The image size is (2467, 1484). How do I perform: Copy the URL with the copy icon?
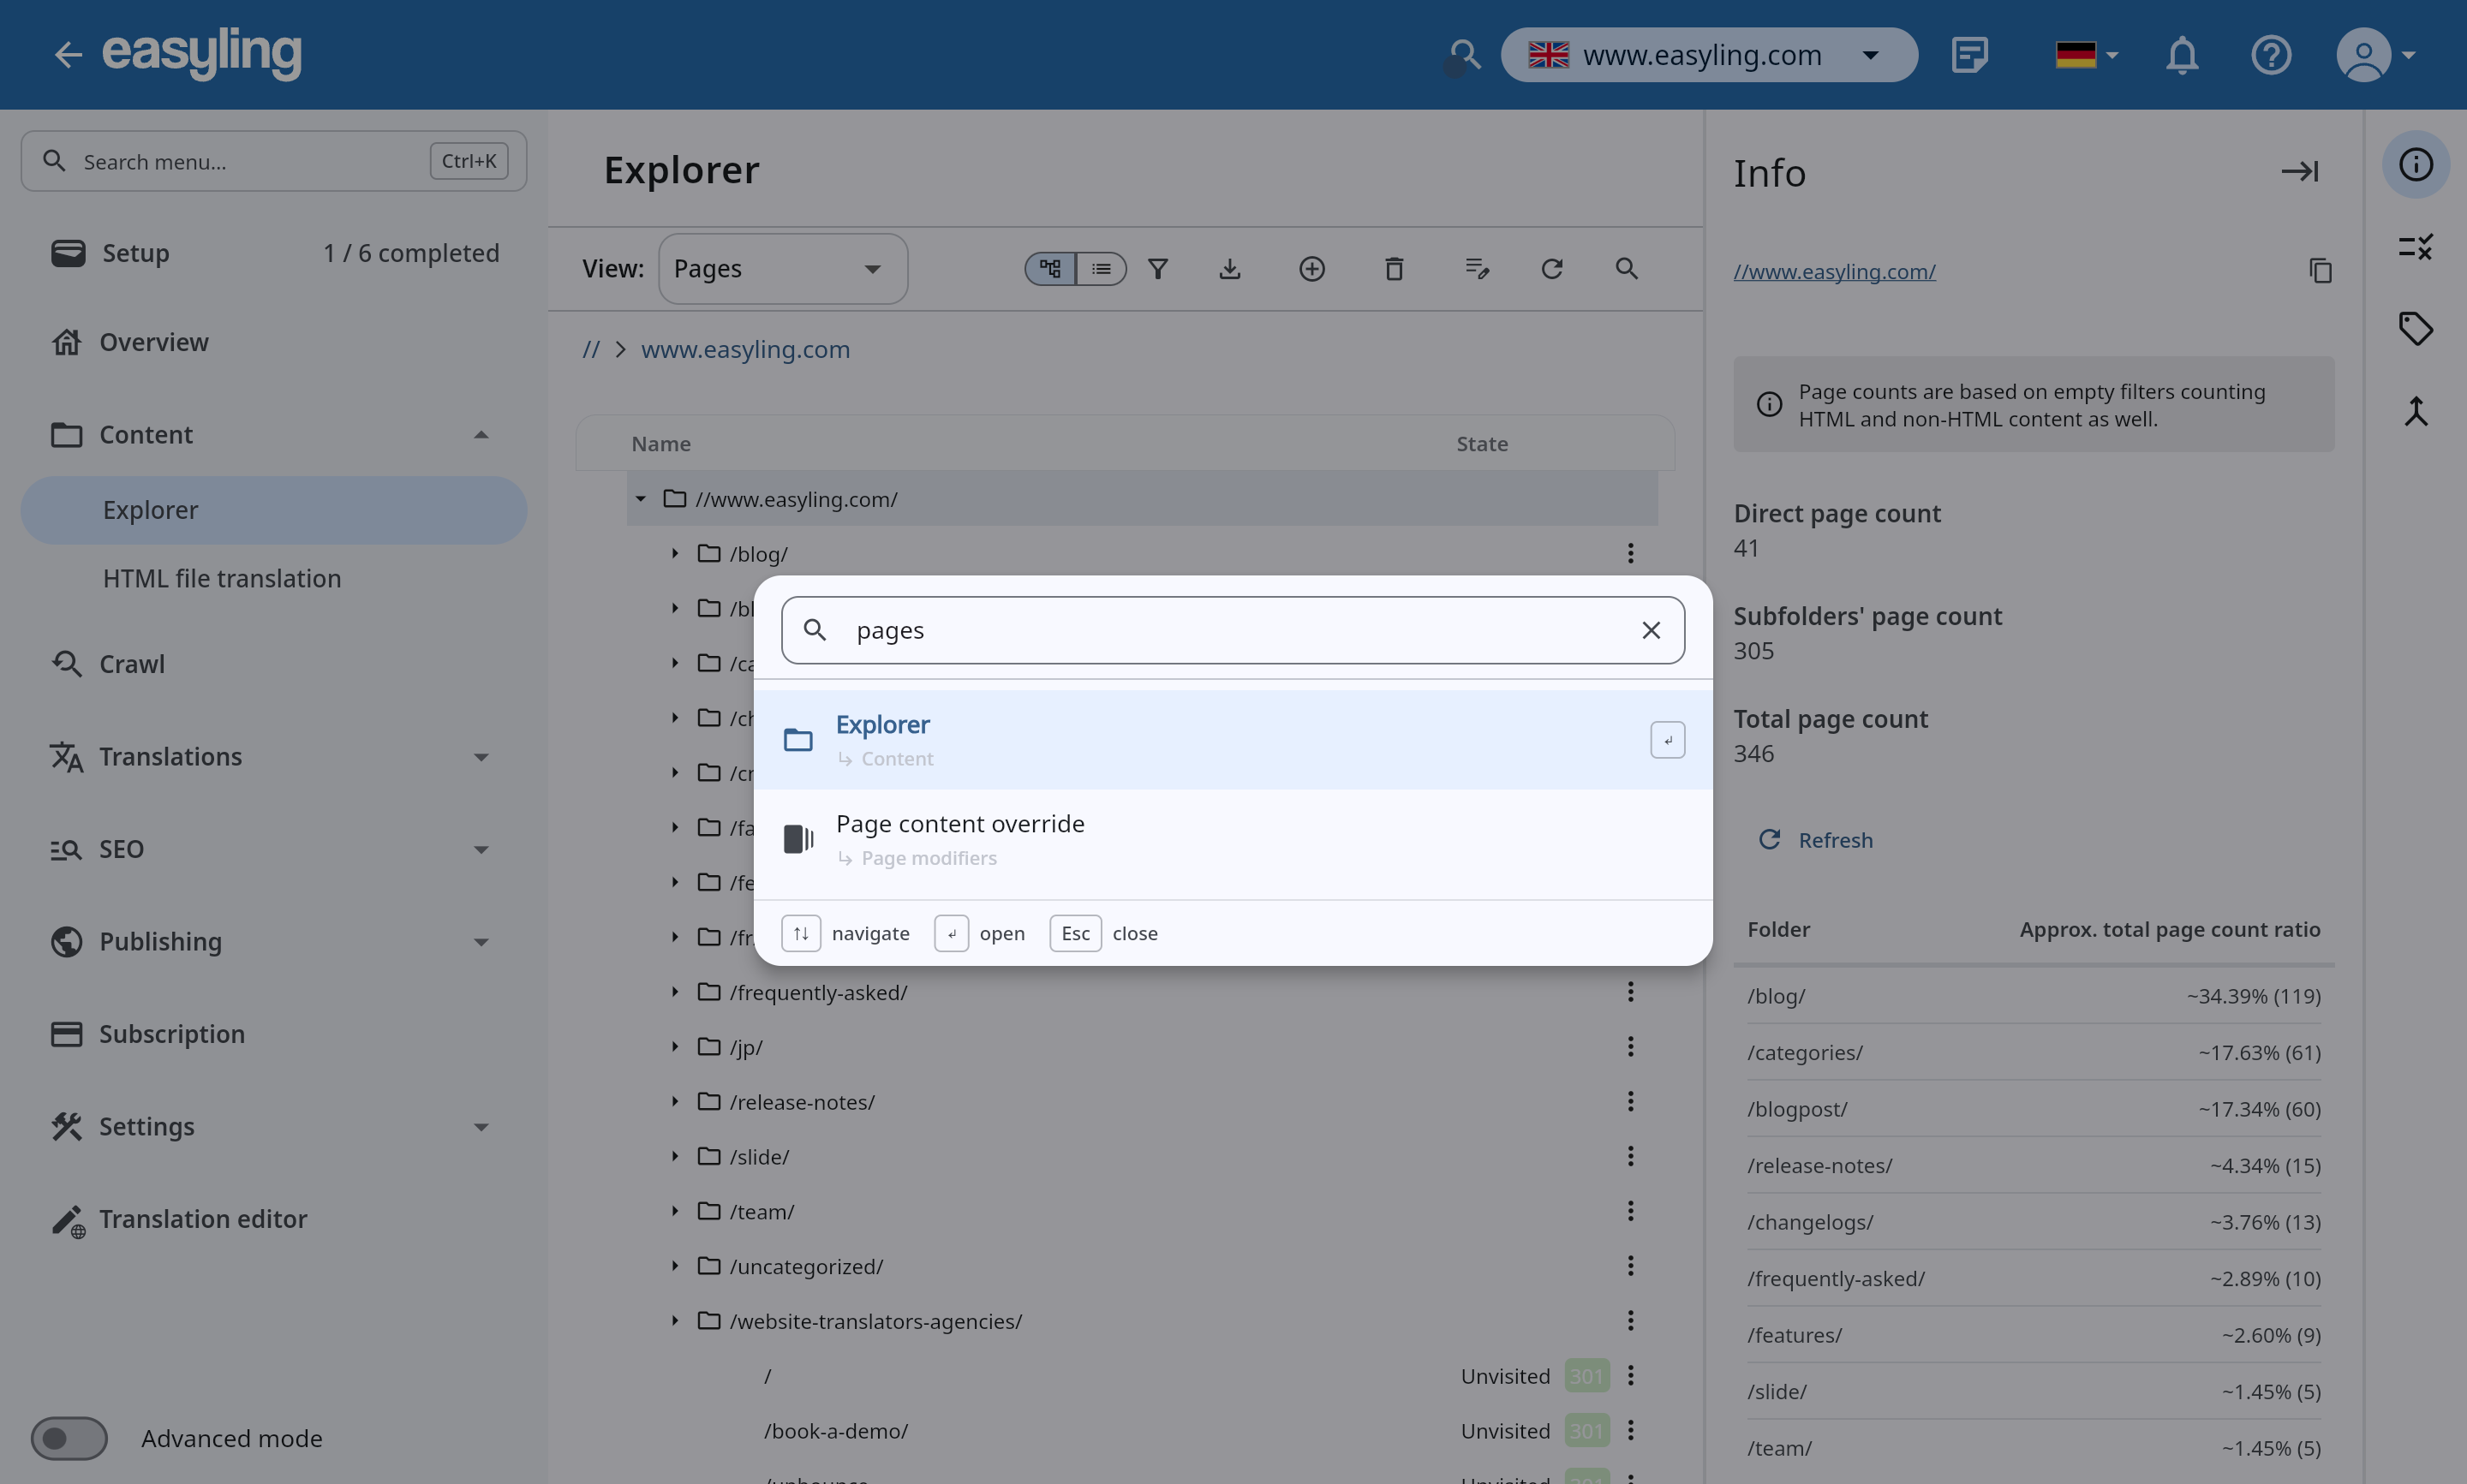(x=2320, y=271)
